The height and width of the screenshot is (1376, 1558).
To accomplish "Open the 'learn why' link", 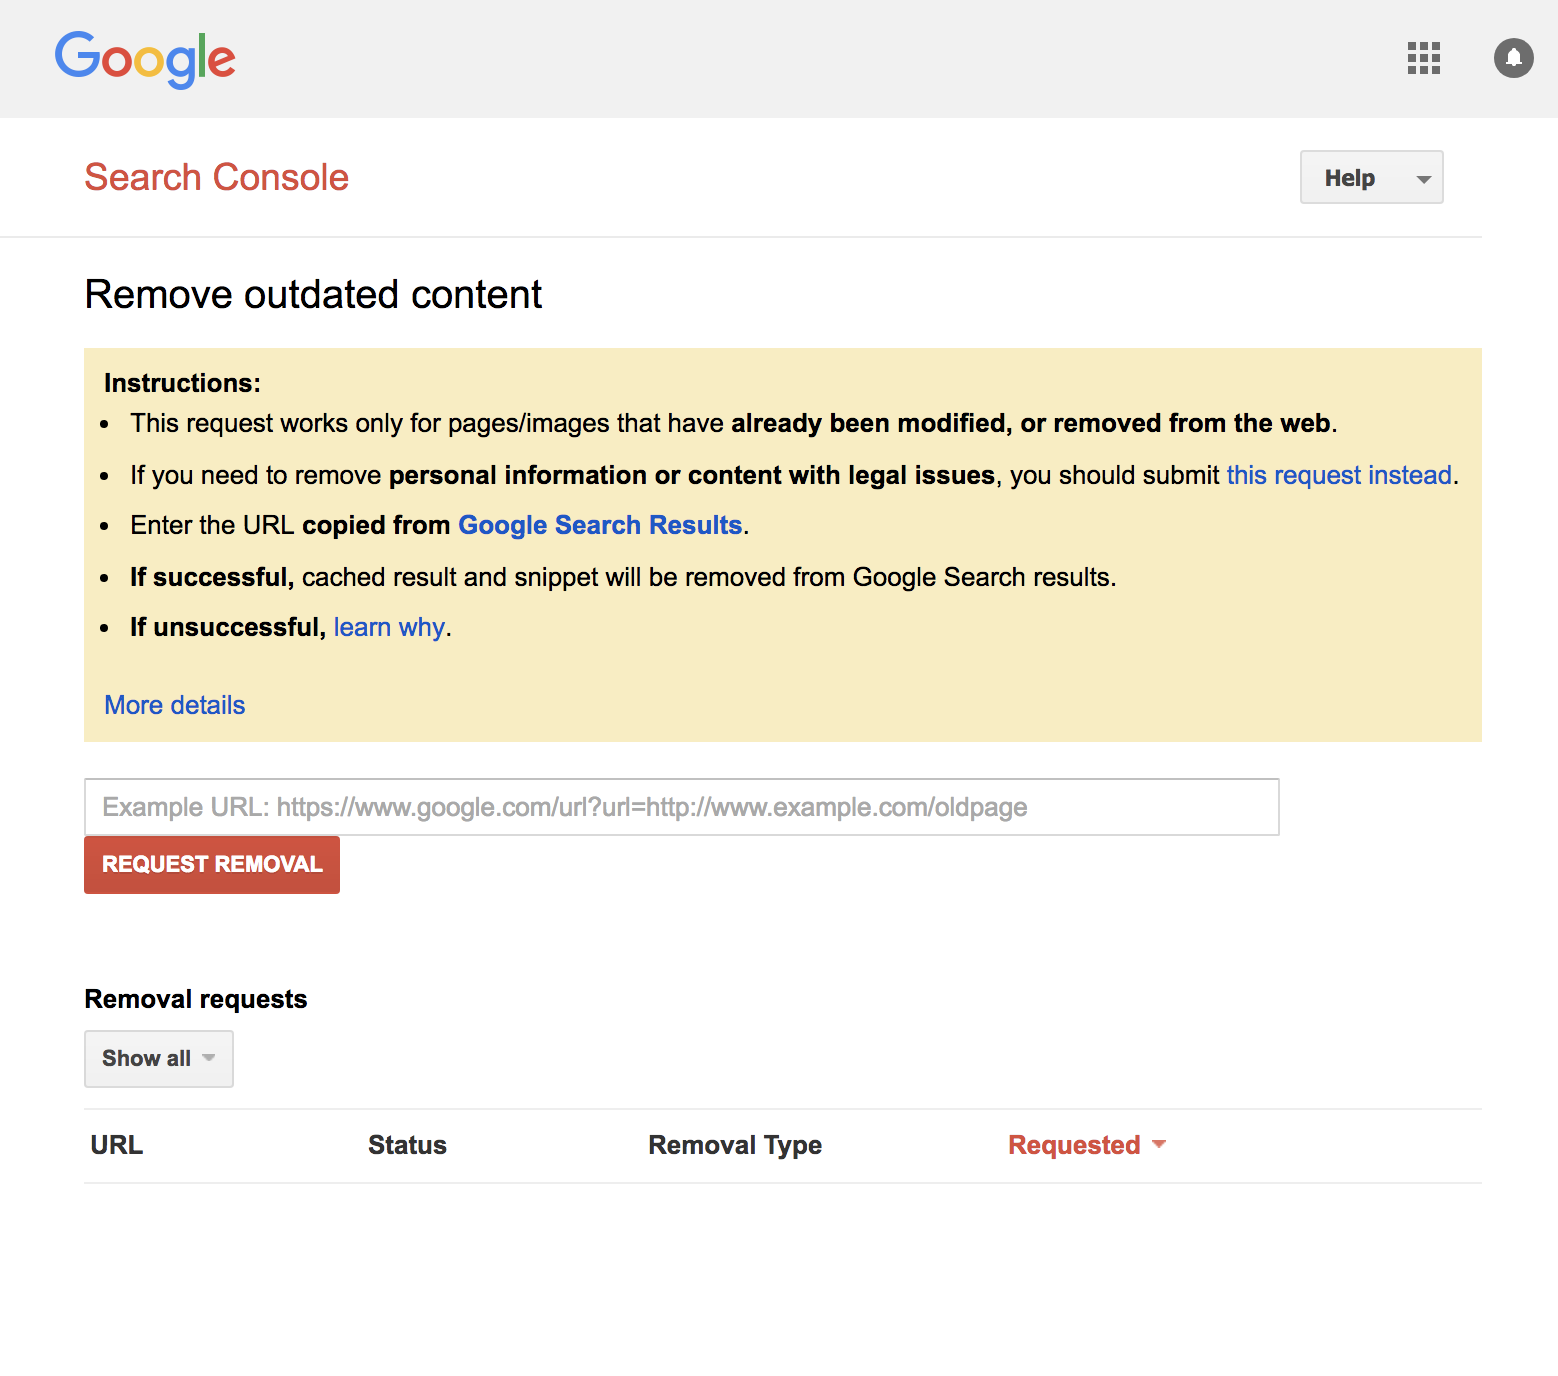I will click(x=389, y=627).
